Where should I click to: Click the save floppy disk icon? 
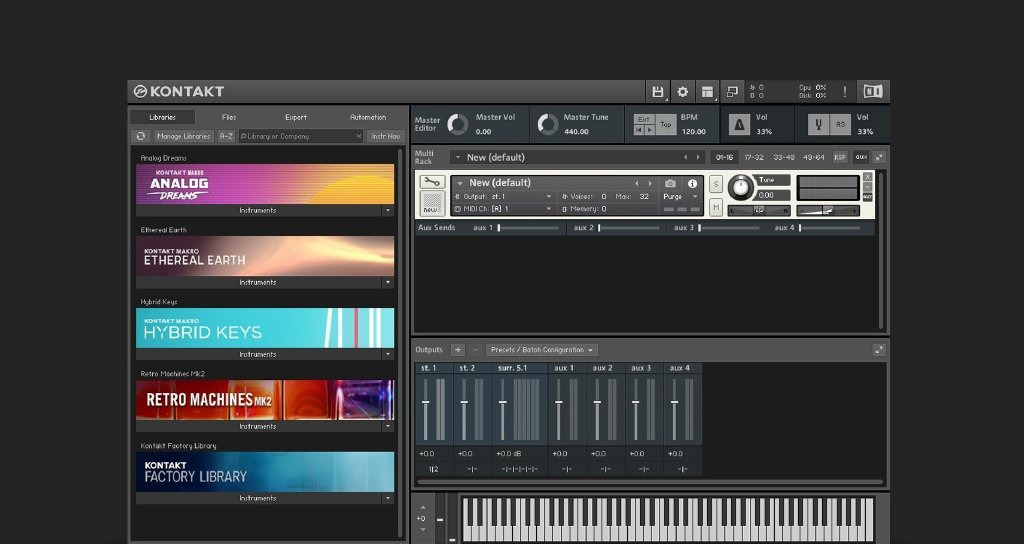pyautogui.click(x=657, y=92)
